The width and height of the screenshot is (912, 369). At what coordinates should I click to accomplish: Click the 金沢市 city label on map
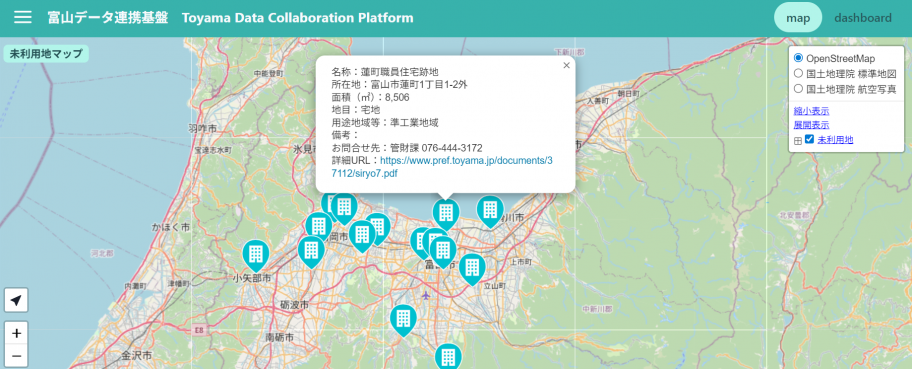click(137, 355)
